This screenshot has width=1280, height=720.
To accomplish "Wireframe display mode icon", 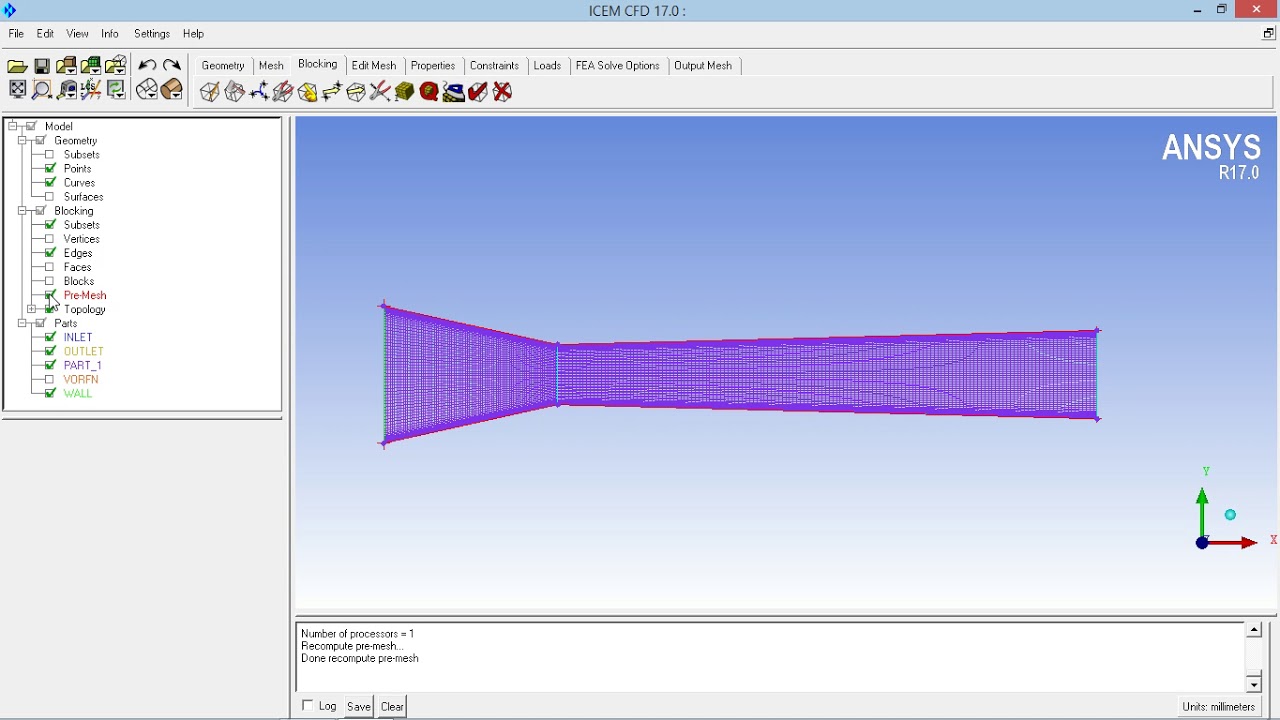I will click(147, 90).
